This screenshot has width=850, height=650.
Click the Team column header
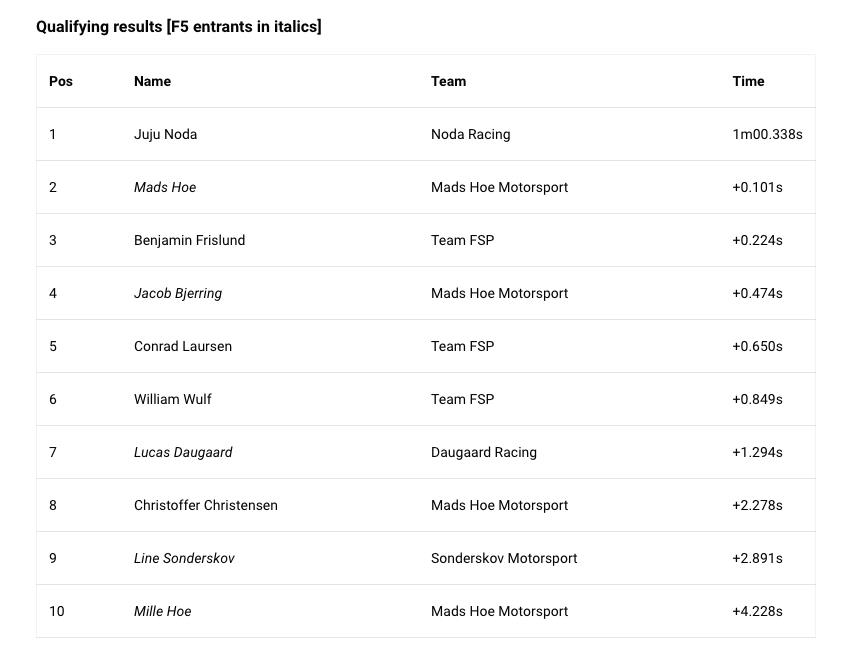click(448, 81)
